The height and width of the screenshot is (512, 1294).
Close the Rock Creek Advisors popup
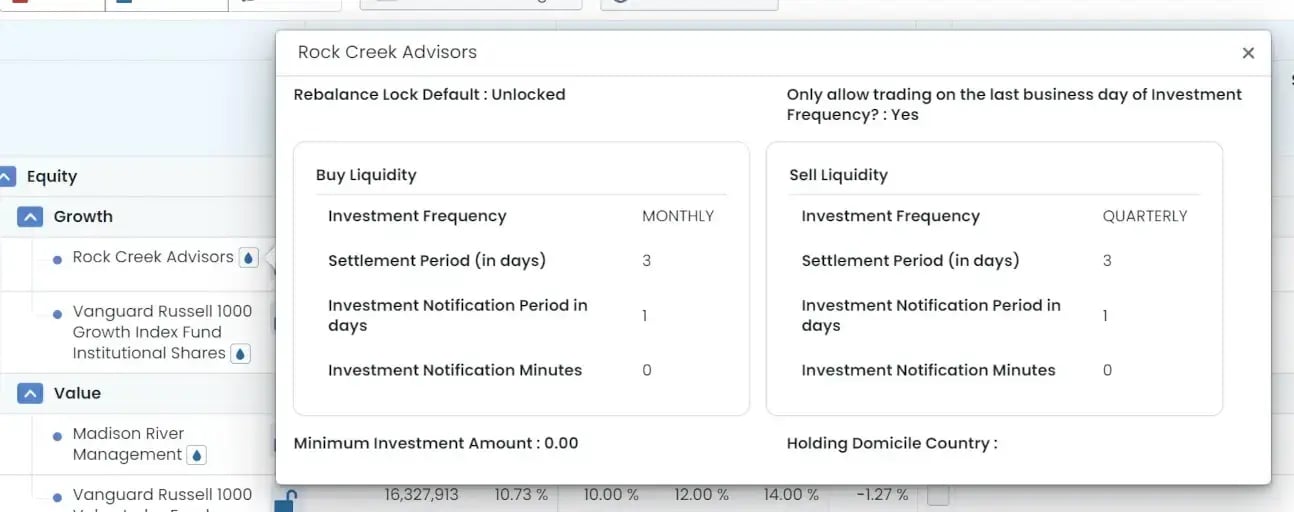click(x=1248, y=53)
